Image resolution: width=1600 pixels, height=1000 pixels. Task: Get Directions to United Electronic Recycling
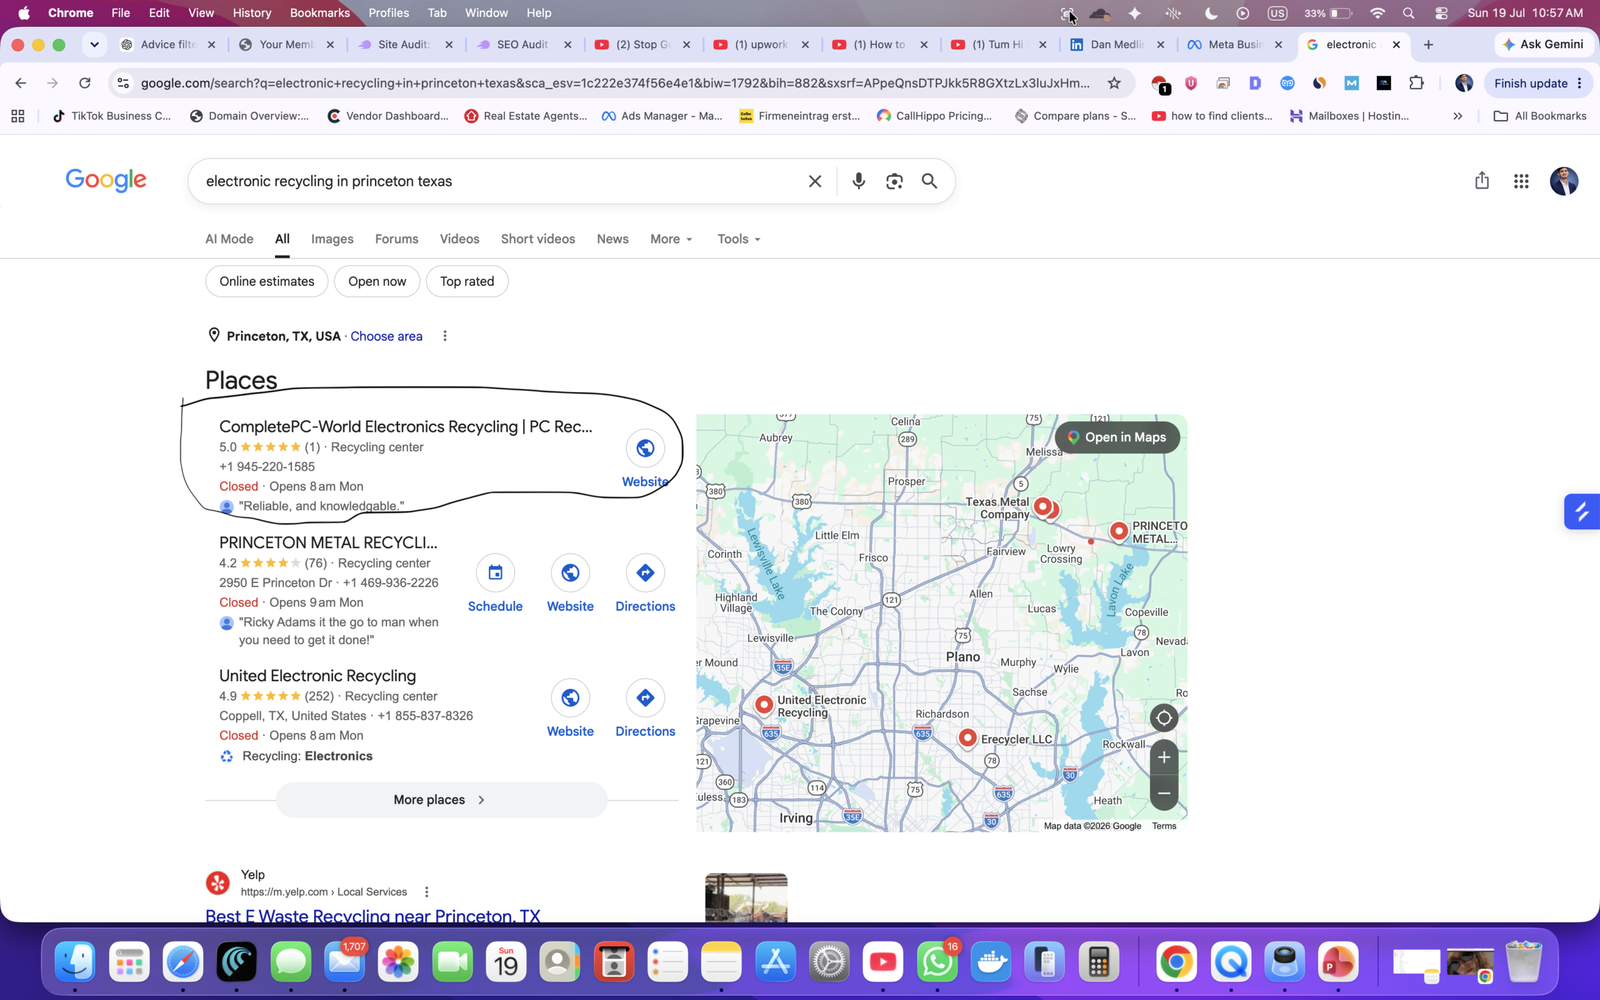coord(645,698)
